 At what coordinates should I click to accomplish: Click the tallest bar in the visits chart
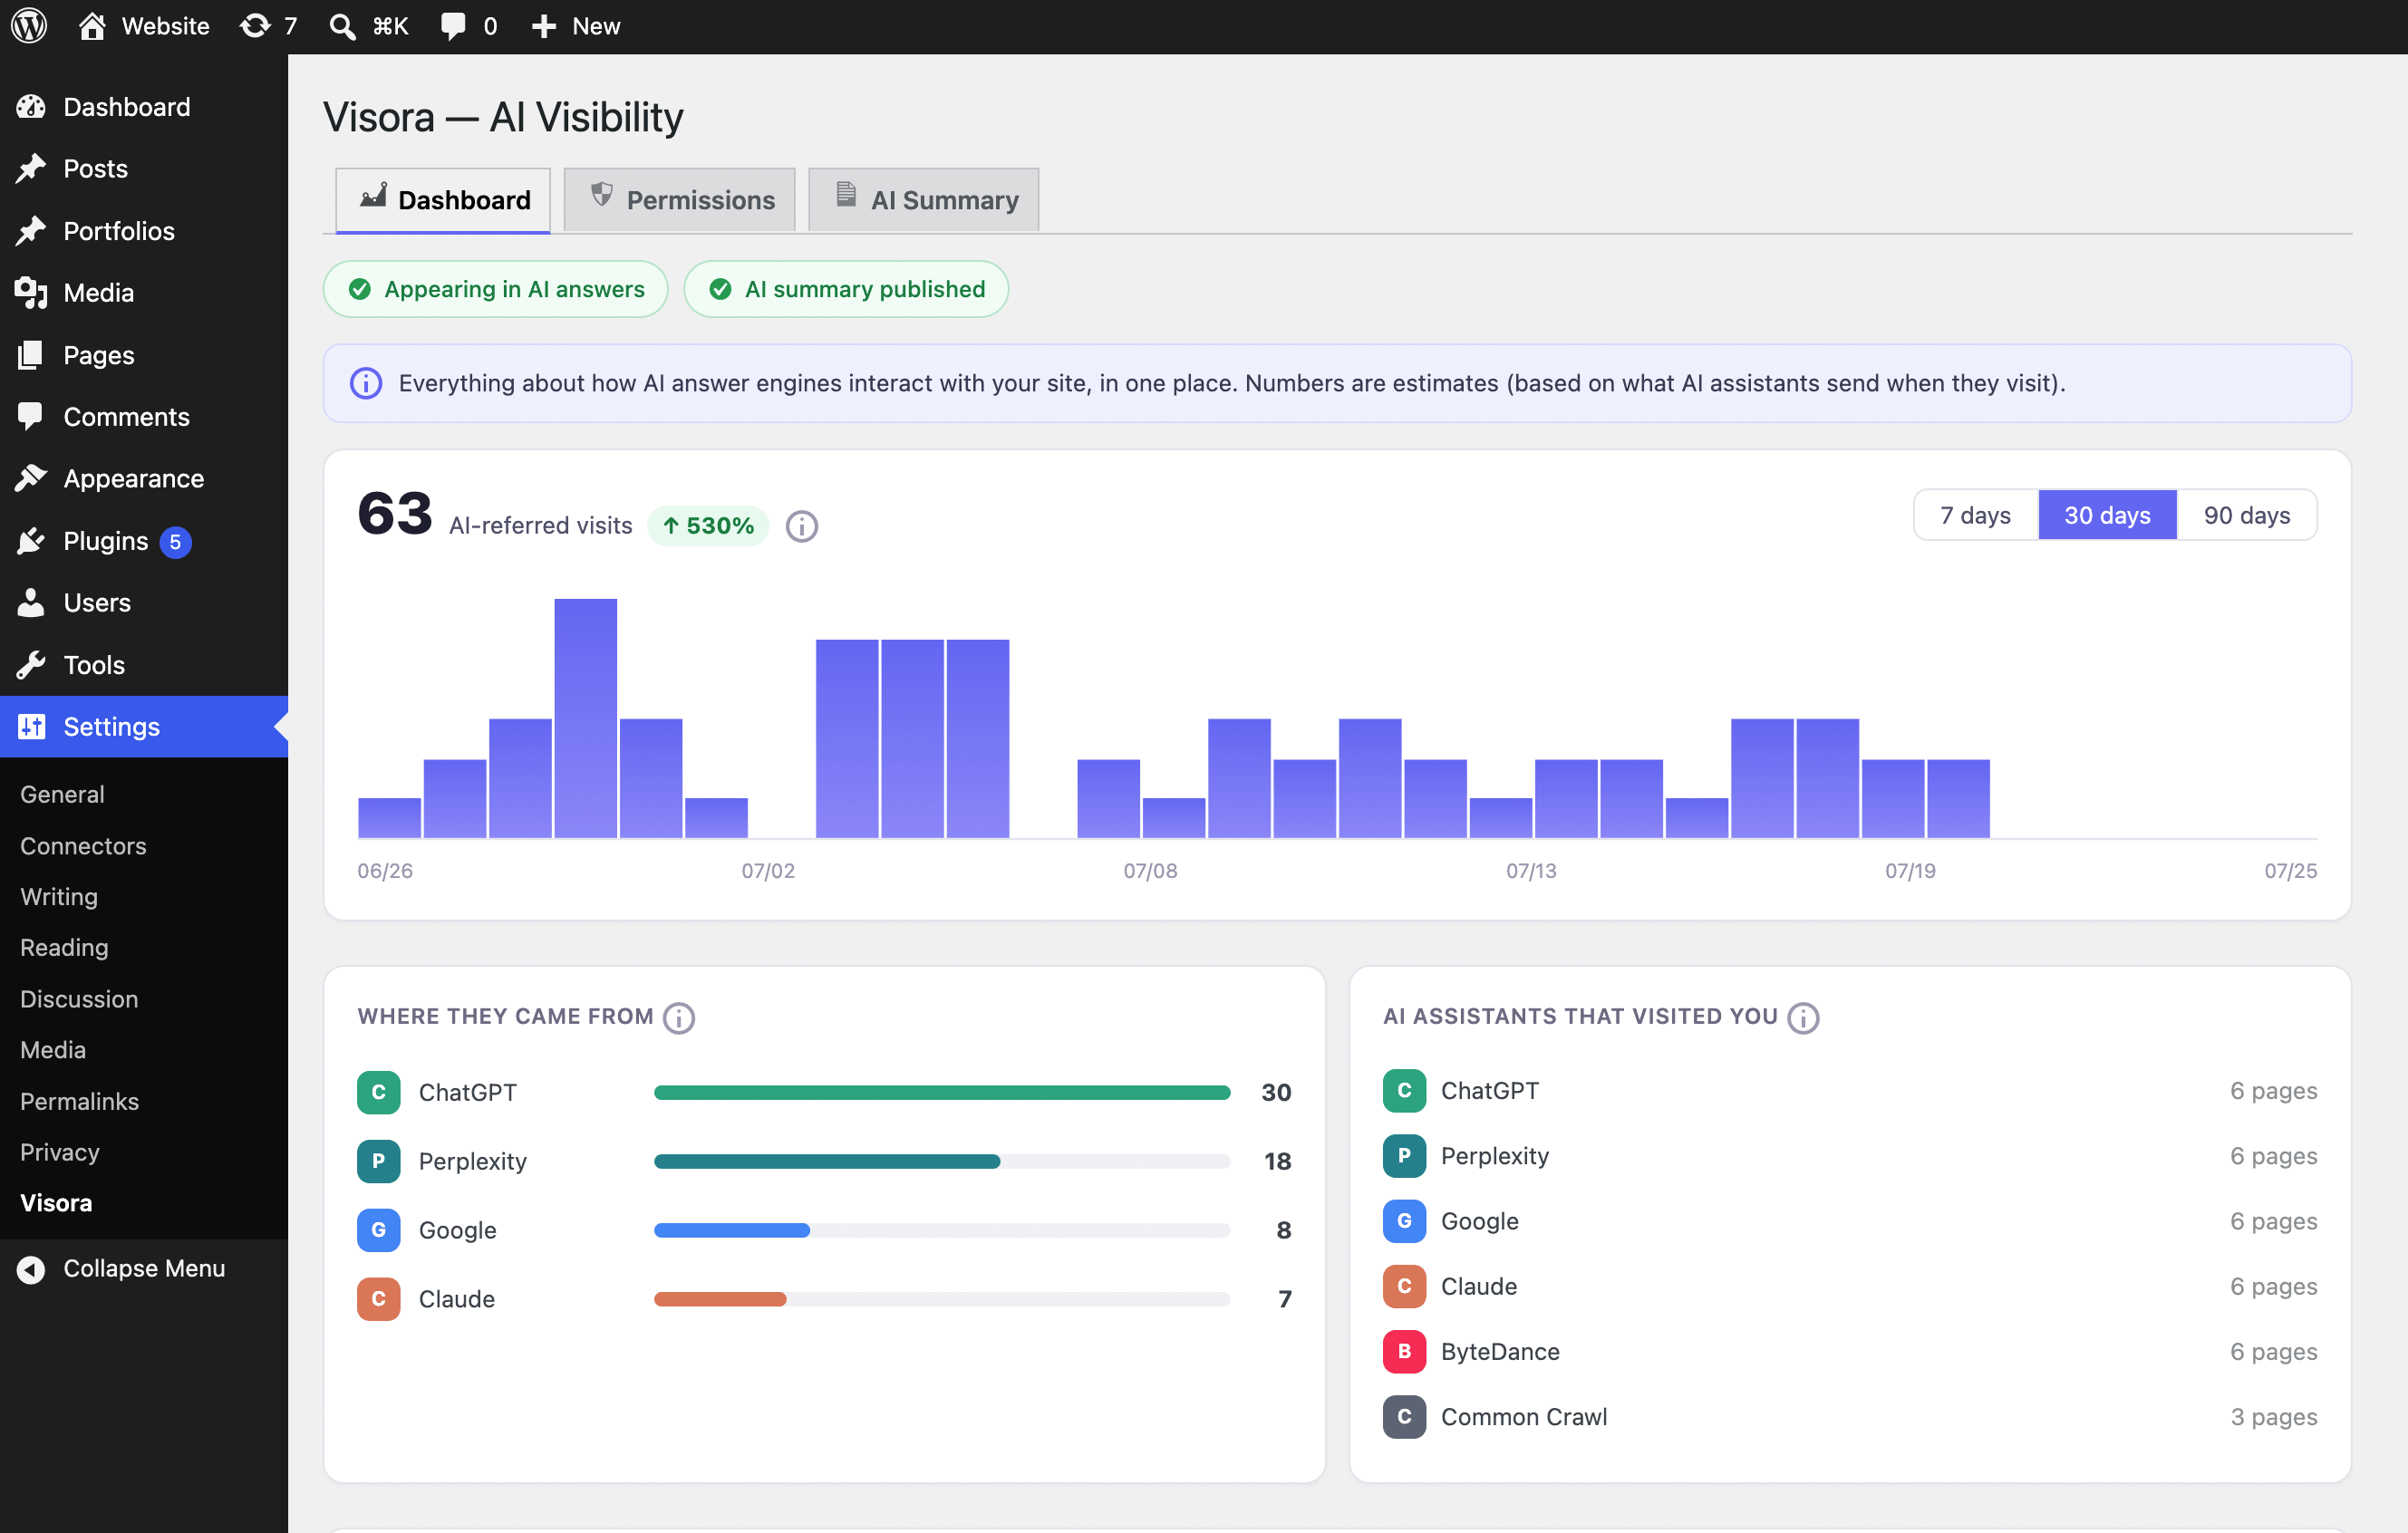point(586,718)
